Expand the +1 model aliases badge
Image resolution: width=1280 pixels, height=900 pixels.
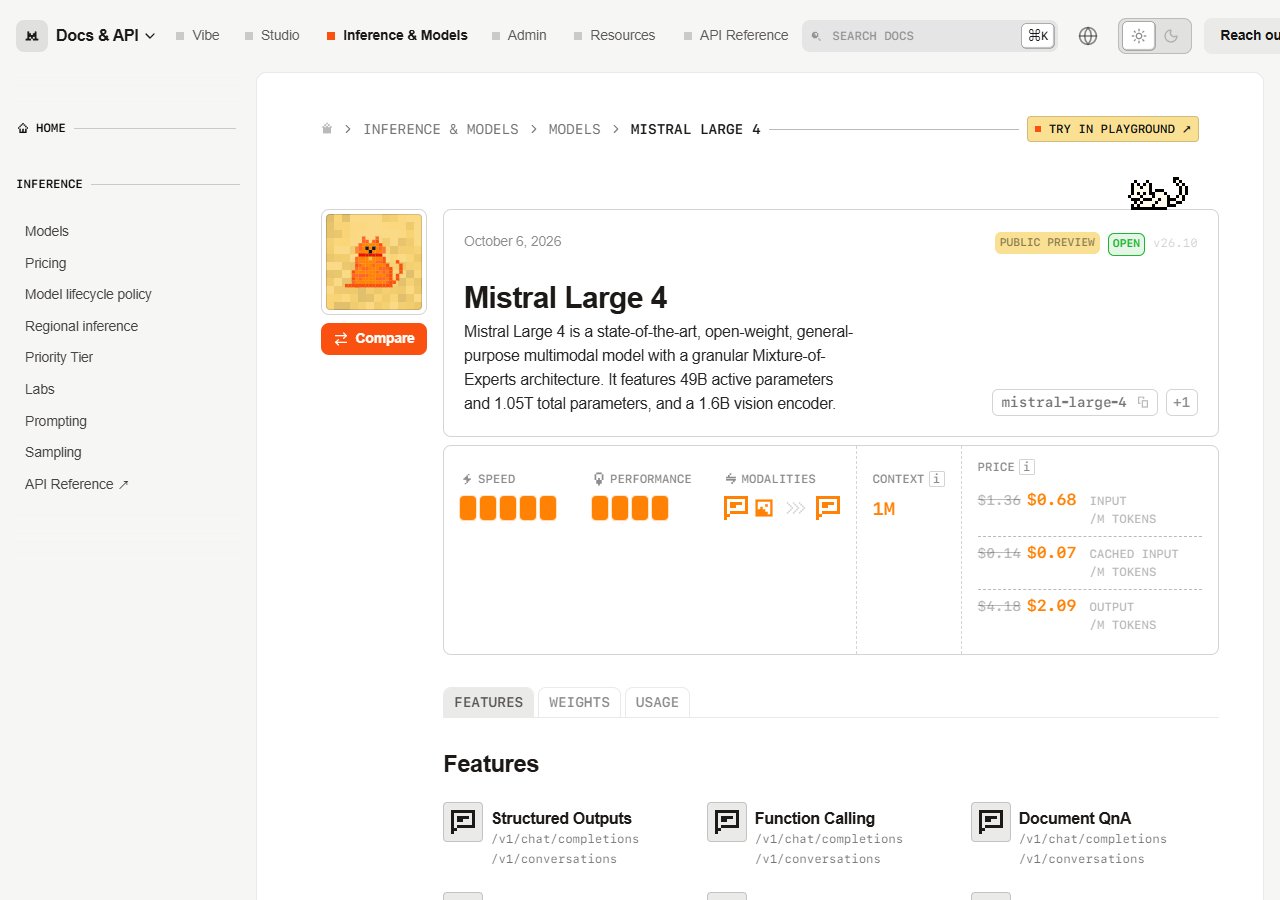click(1182, 403)
